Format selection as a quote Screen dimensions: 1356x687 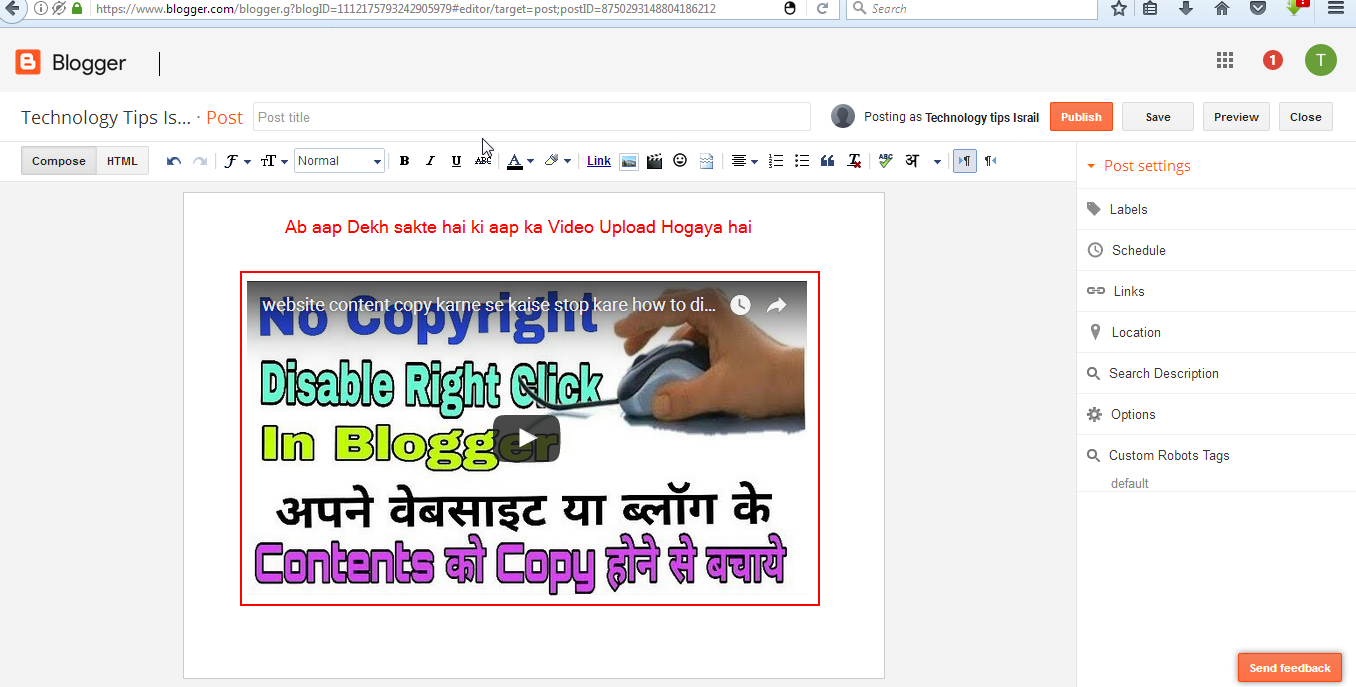[x=827, y=161]
